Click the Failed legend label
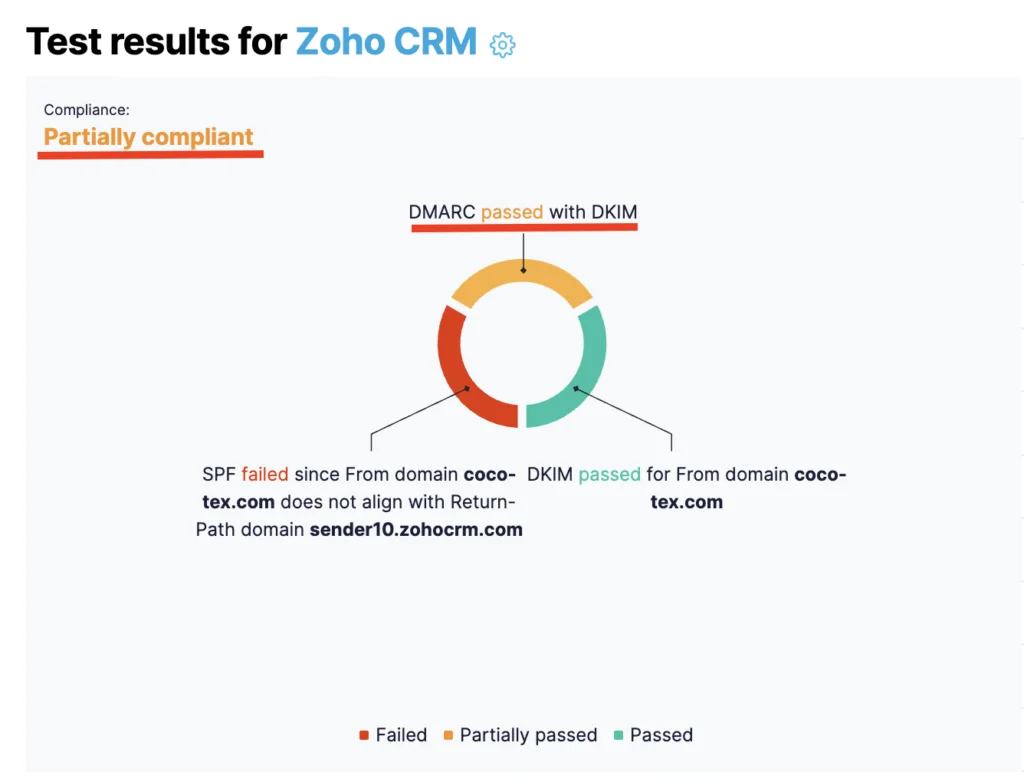1024x782 pixels. tap(401, 735)
